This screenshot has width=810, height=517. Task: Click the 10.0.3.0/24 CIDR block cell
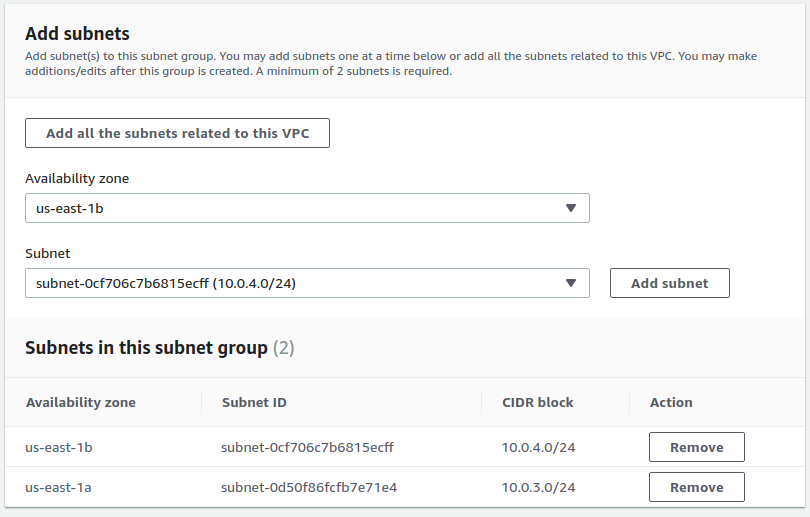538,487
